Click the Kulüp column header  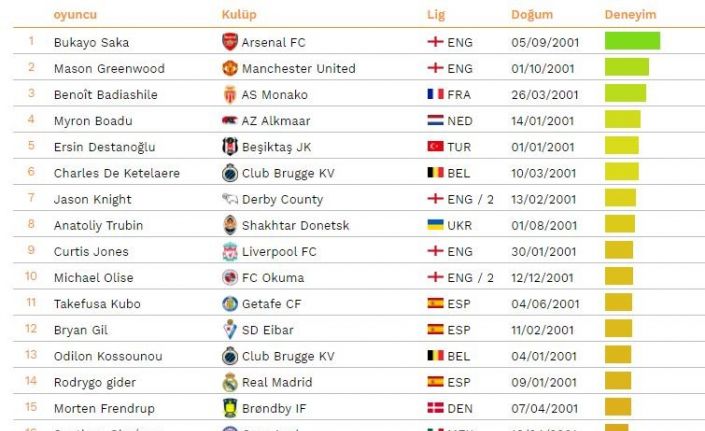tap(239, 15)
